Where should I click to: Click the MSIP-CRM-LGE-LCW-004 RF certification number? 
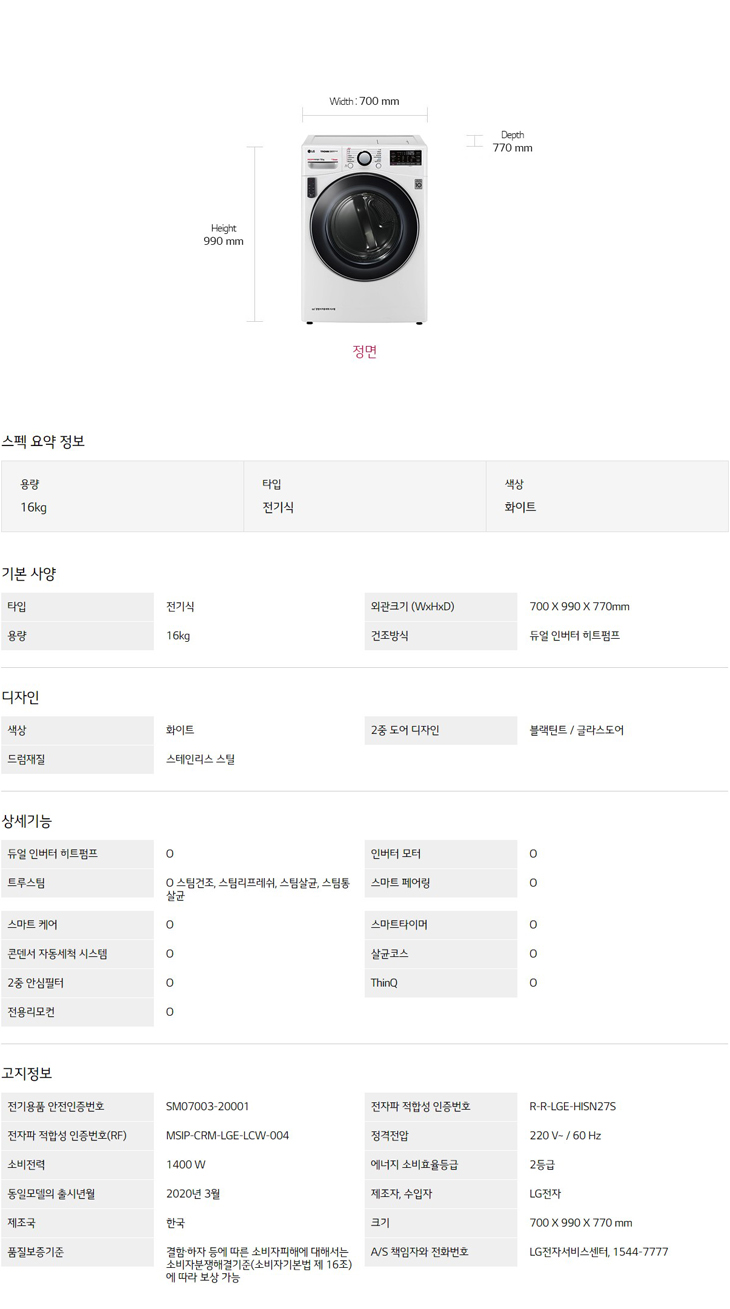click(227, 1135)
